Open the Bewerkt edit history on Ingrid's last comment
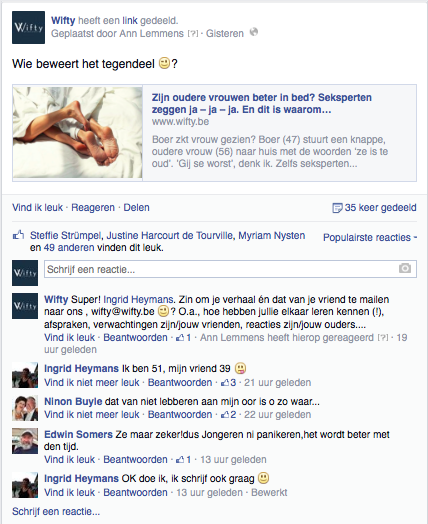The width and height of the screenshot is (428, 524). pos(269,493)
